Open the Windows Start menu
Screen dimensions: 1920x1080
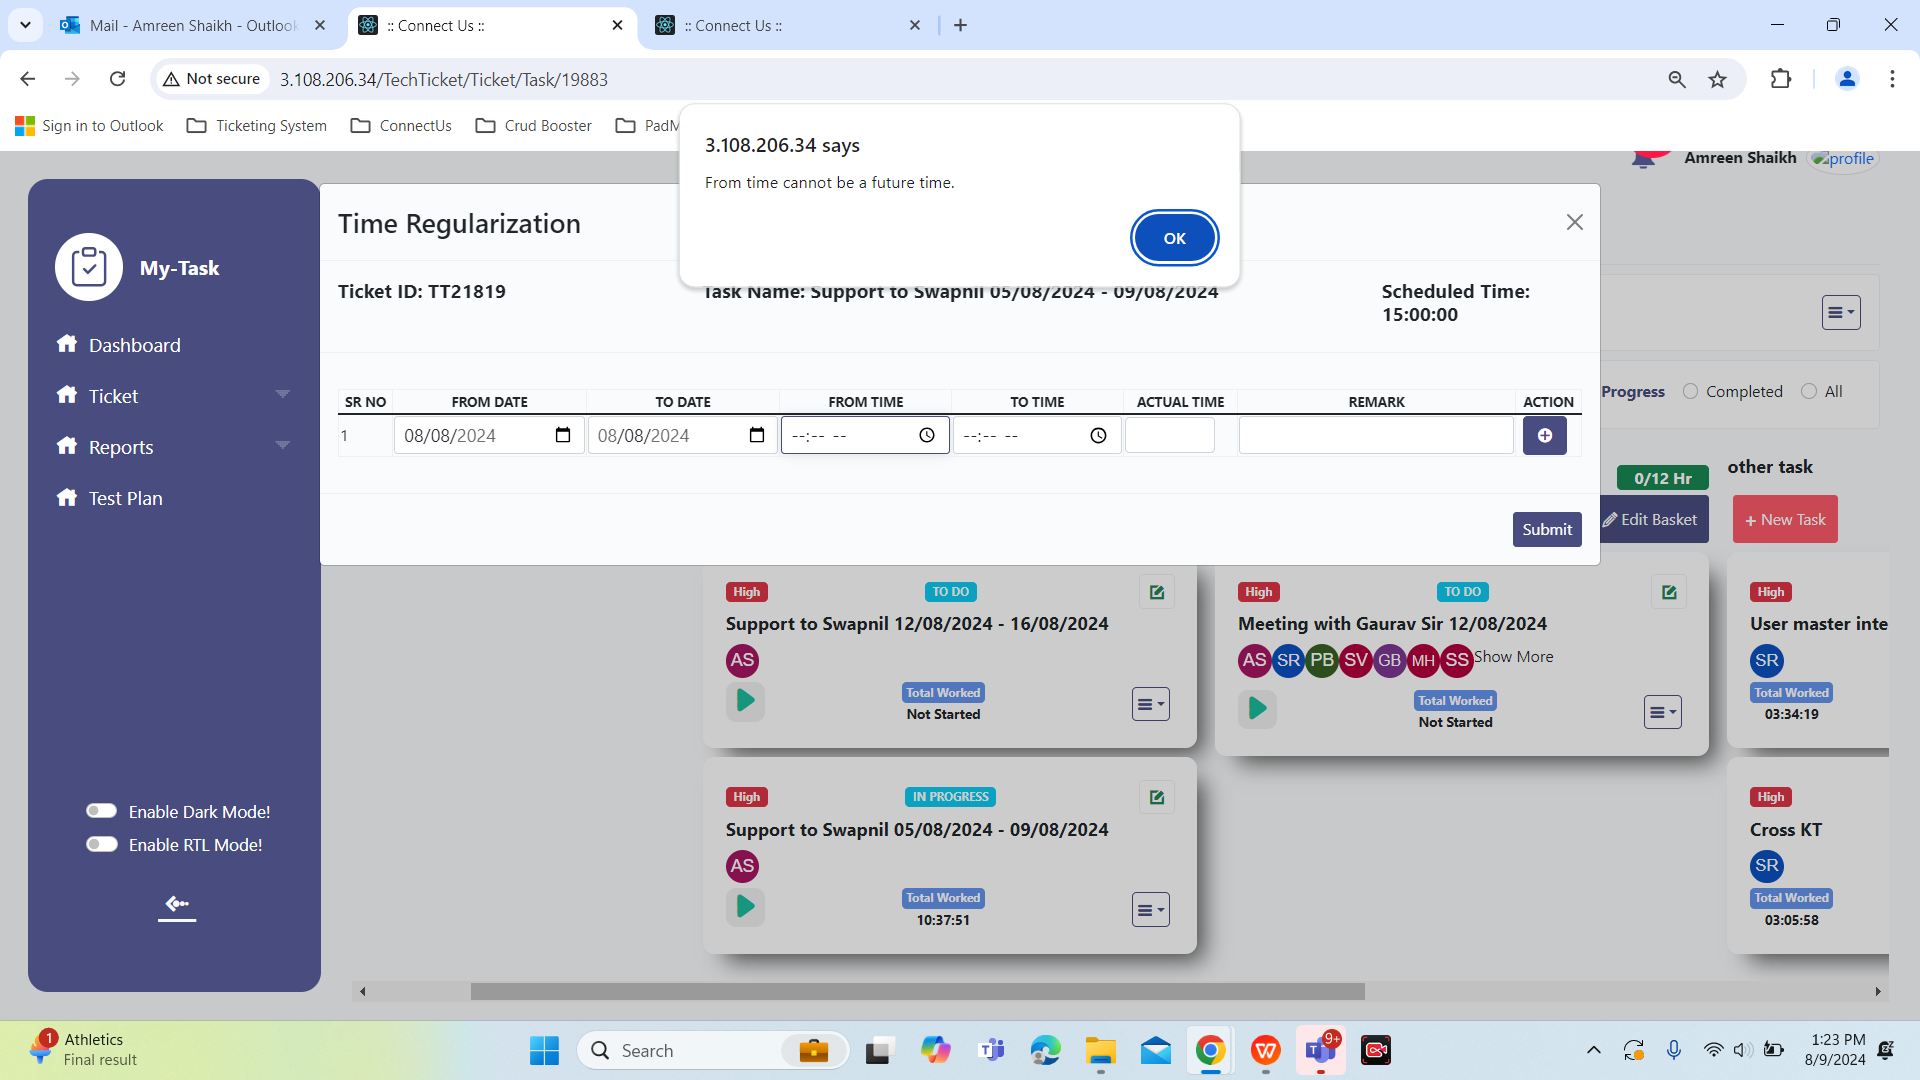point(544,1050)
